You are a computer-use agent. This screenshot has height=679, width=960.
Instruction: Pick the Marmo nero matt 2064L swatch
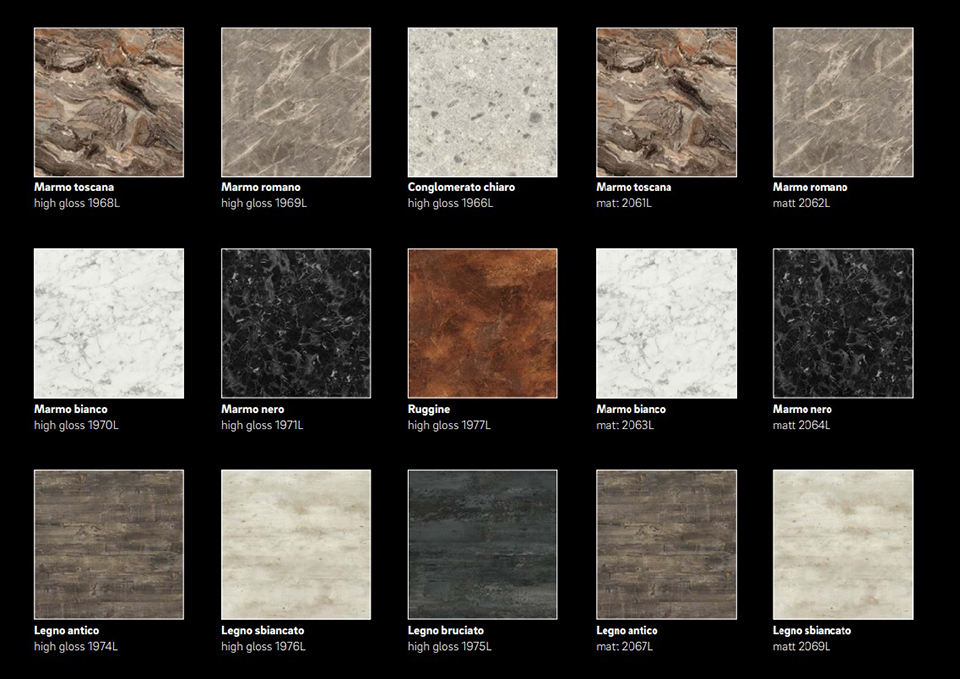[843, 323]
